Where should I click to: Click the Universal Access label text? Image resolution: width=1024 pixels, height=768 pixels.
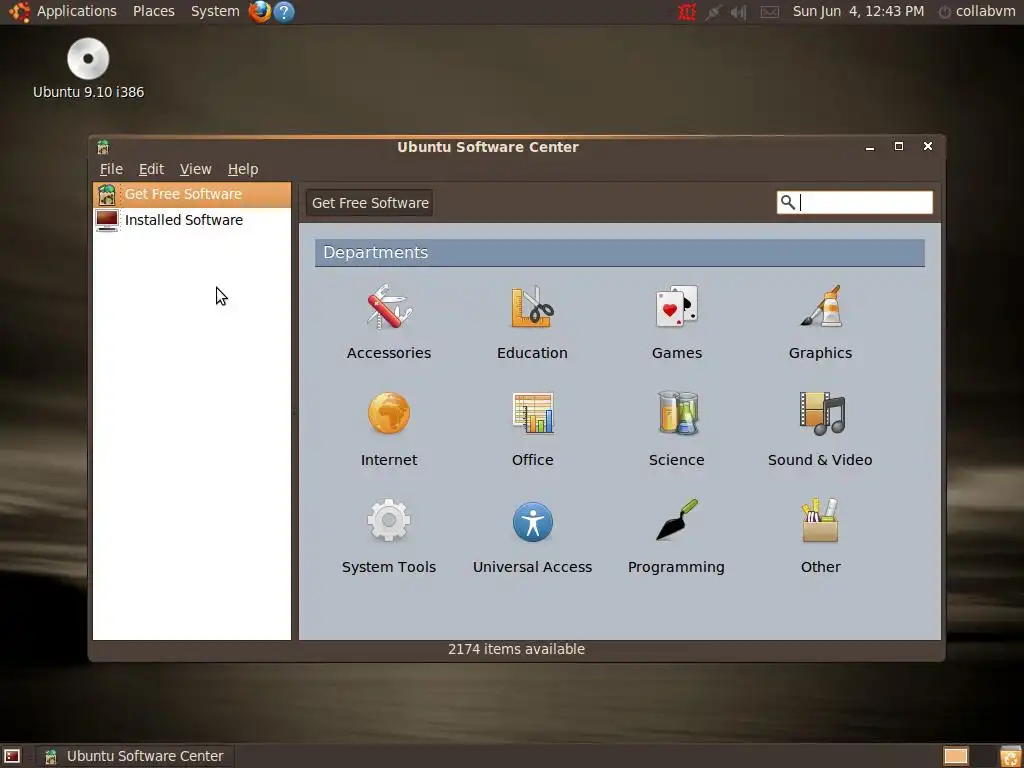click(532, 567)
